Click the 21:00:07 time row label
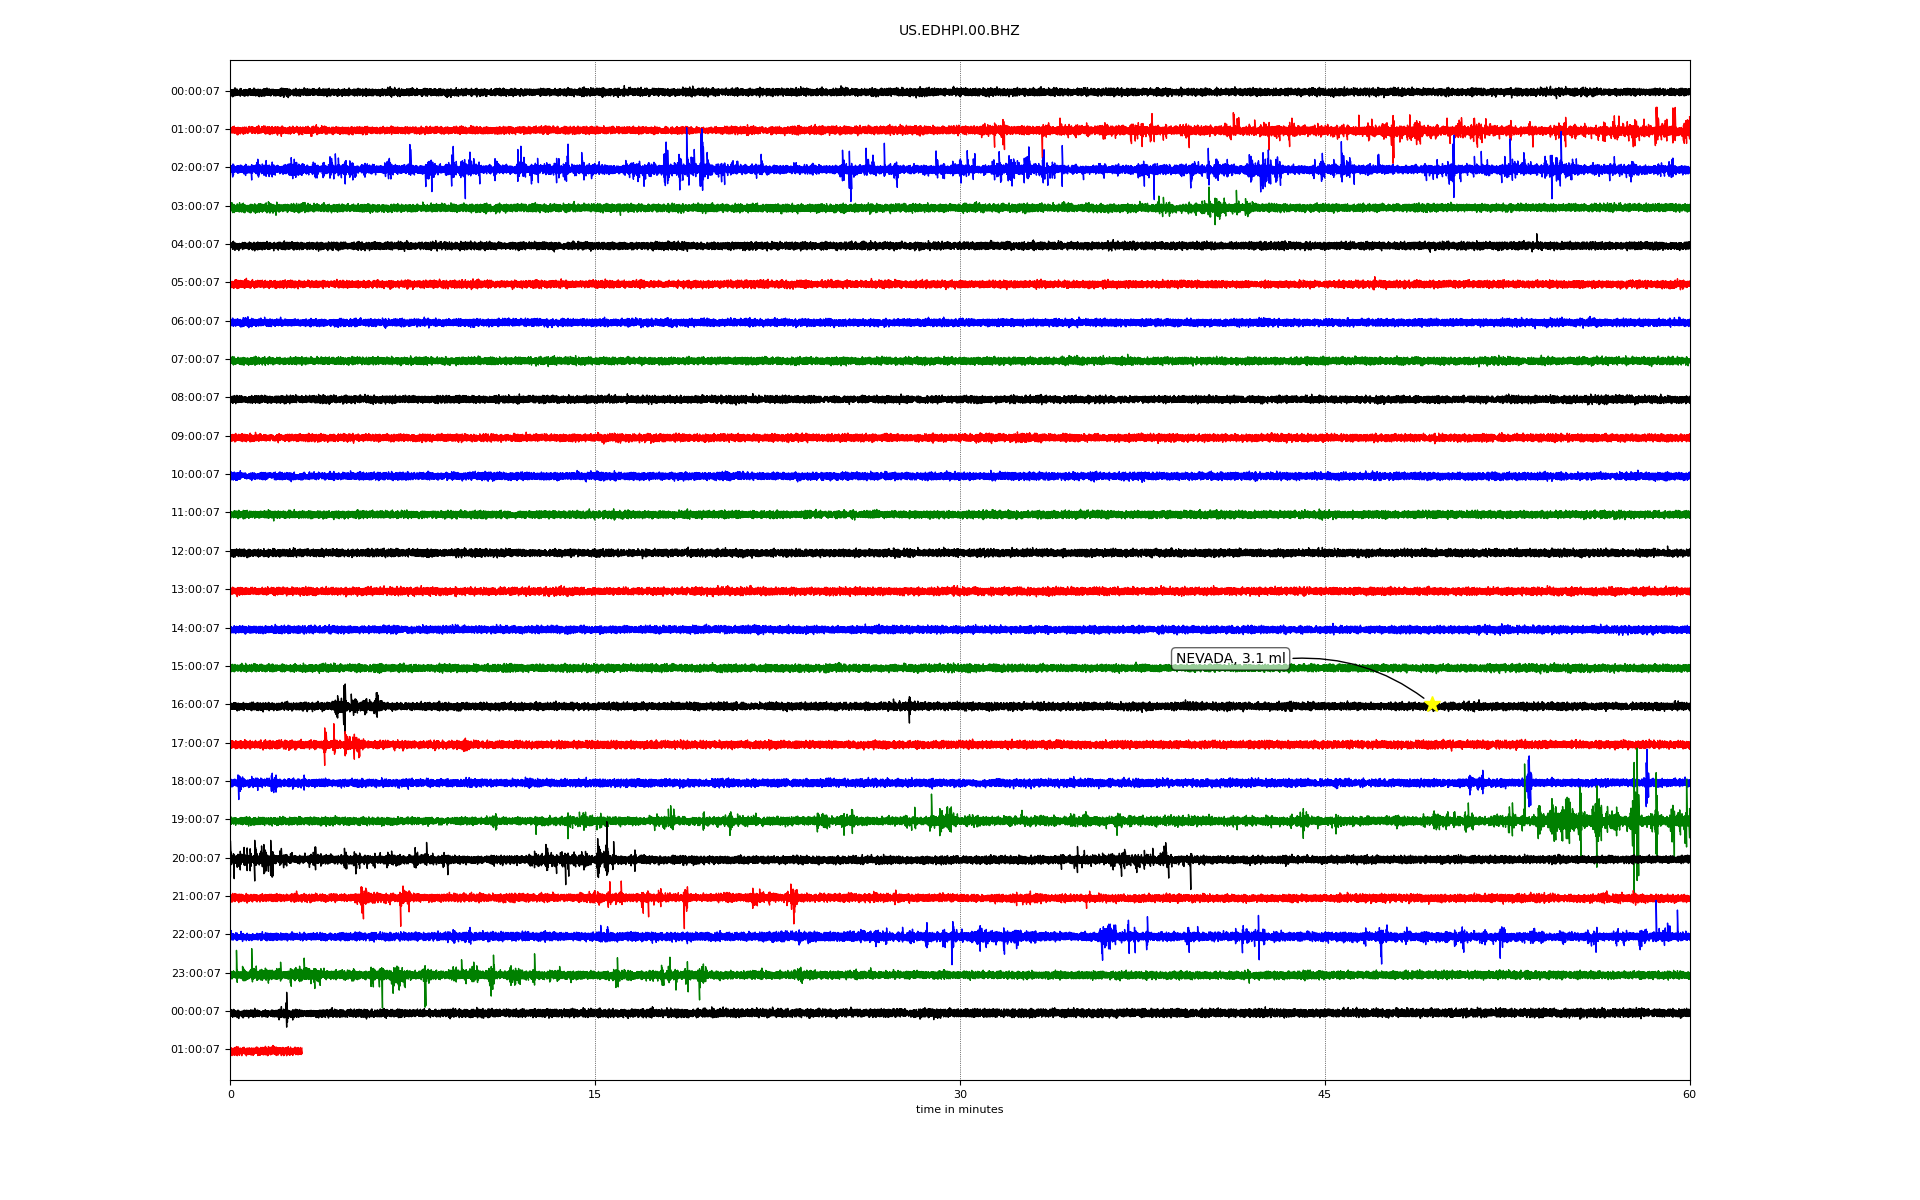This screenshot has height=1200, width=1920. (x=195, y=897)
